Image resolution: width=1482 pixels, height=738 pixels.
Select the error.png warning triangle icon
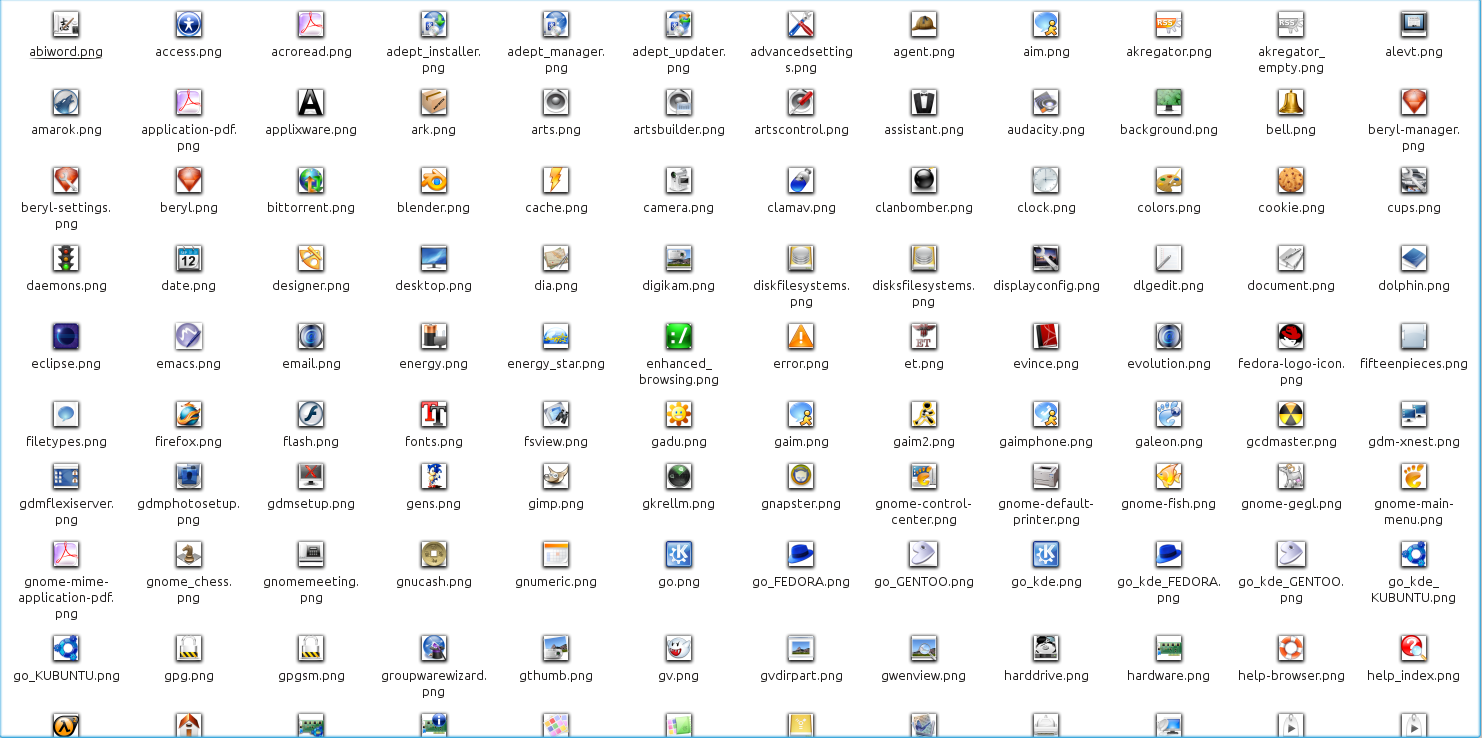tap(801, 336)
